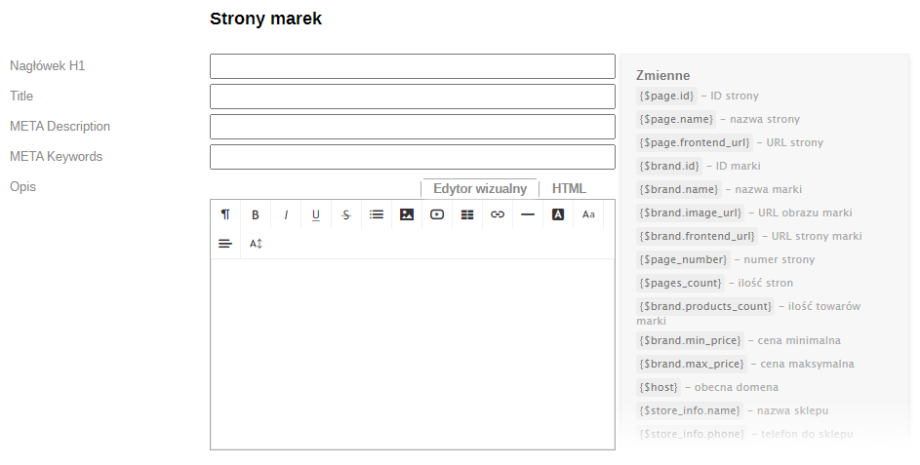The image size is (920, 465).
Task: Toggle italic text formatting
Action: point(286,215)
